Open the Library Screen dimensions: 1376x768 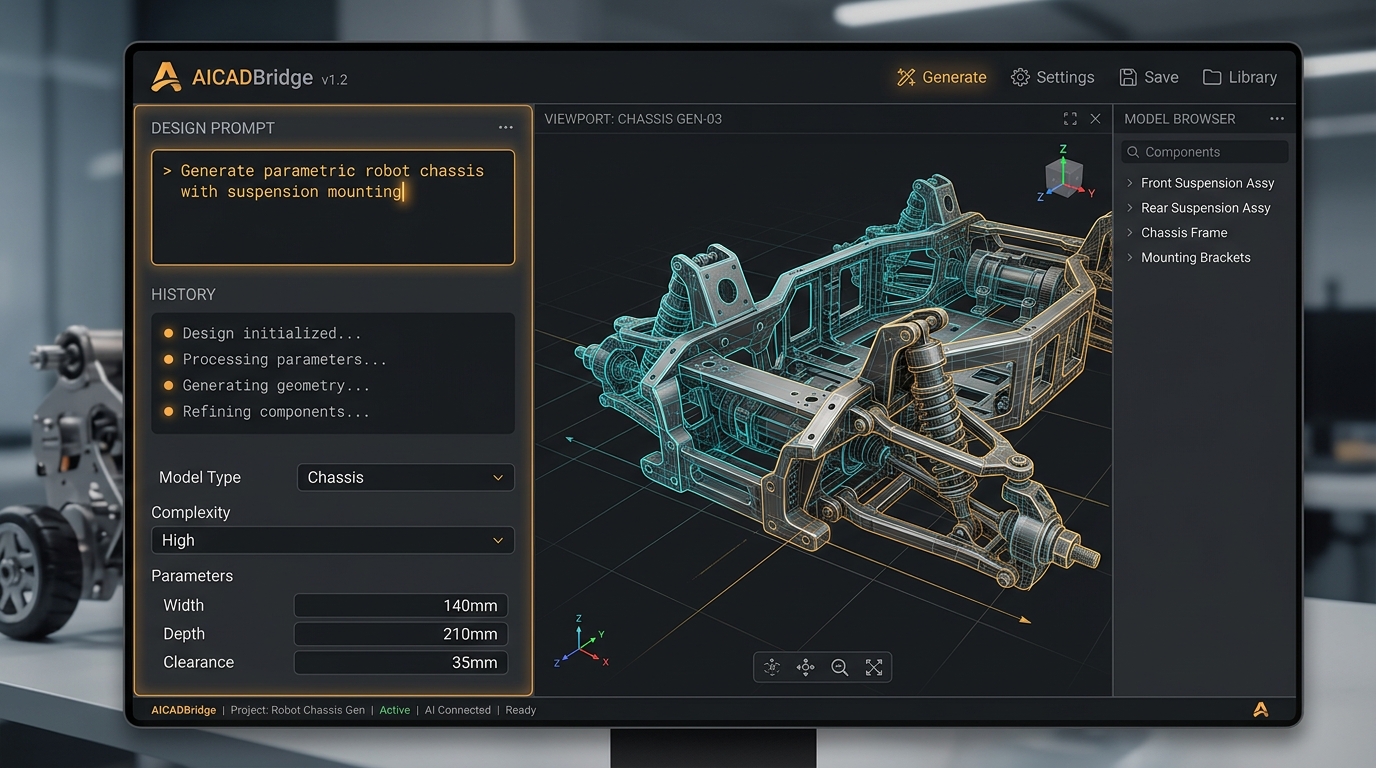(1239, 77)
